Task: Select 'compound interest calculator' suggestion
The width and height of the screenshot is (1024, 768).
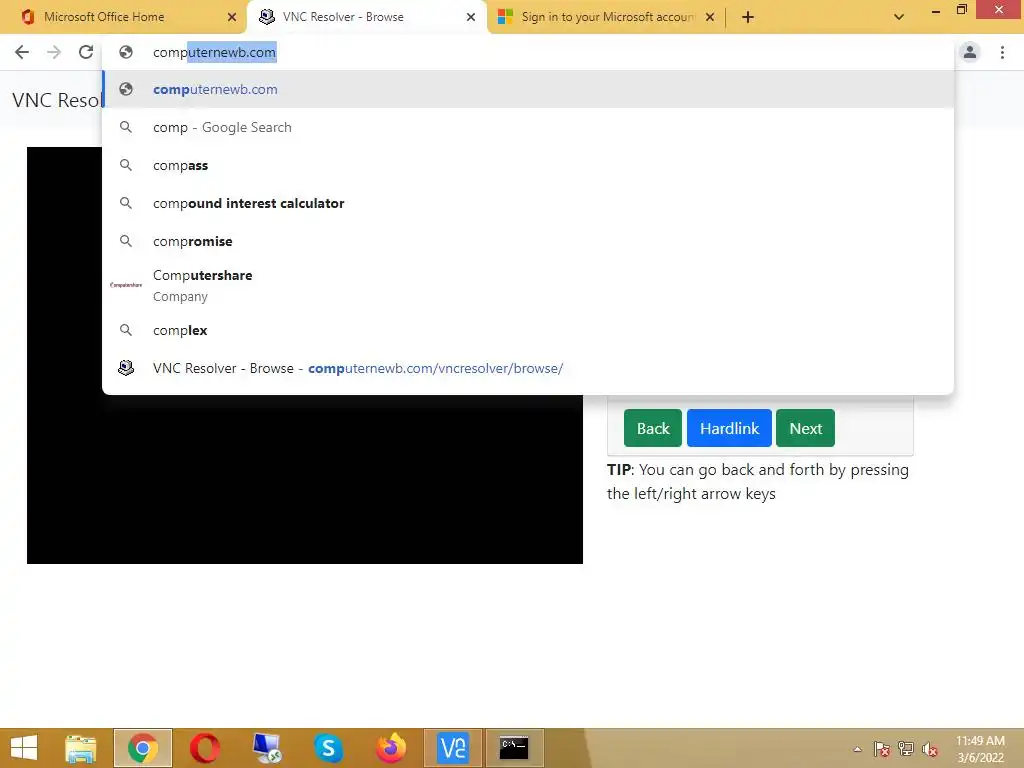Action: pos(528,203)
